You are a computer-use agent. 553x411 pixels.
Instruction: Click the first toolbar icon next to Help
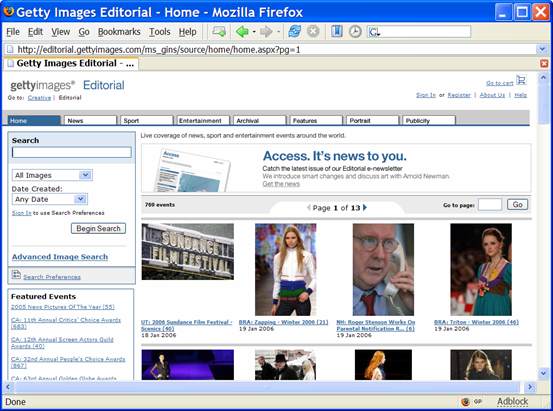click(x=219, y=32)
